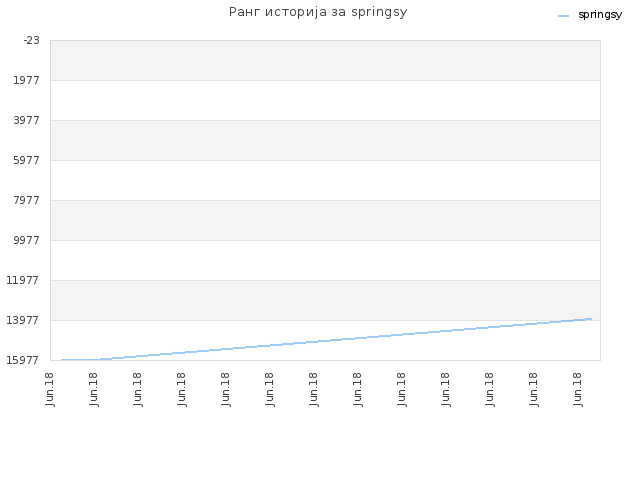This screenshot has height=480, width=640.
Task: Click the chart title "Ранг историја за springsy"
Action: pos(318,12)
